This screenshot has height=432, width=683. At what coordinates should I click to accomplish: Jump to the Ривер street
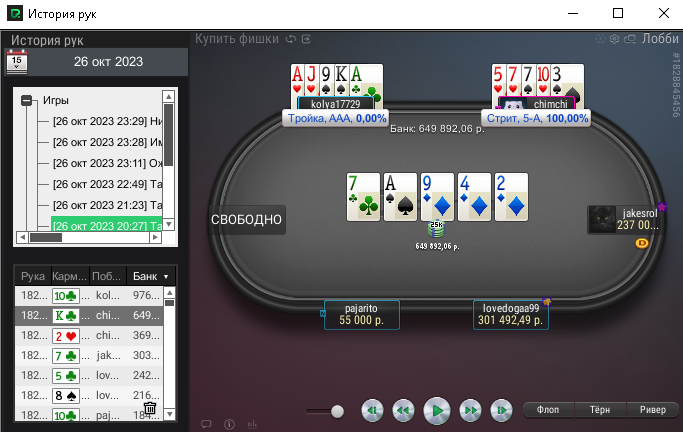point(653,410)
